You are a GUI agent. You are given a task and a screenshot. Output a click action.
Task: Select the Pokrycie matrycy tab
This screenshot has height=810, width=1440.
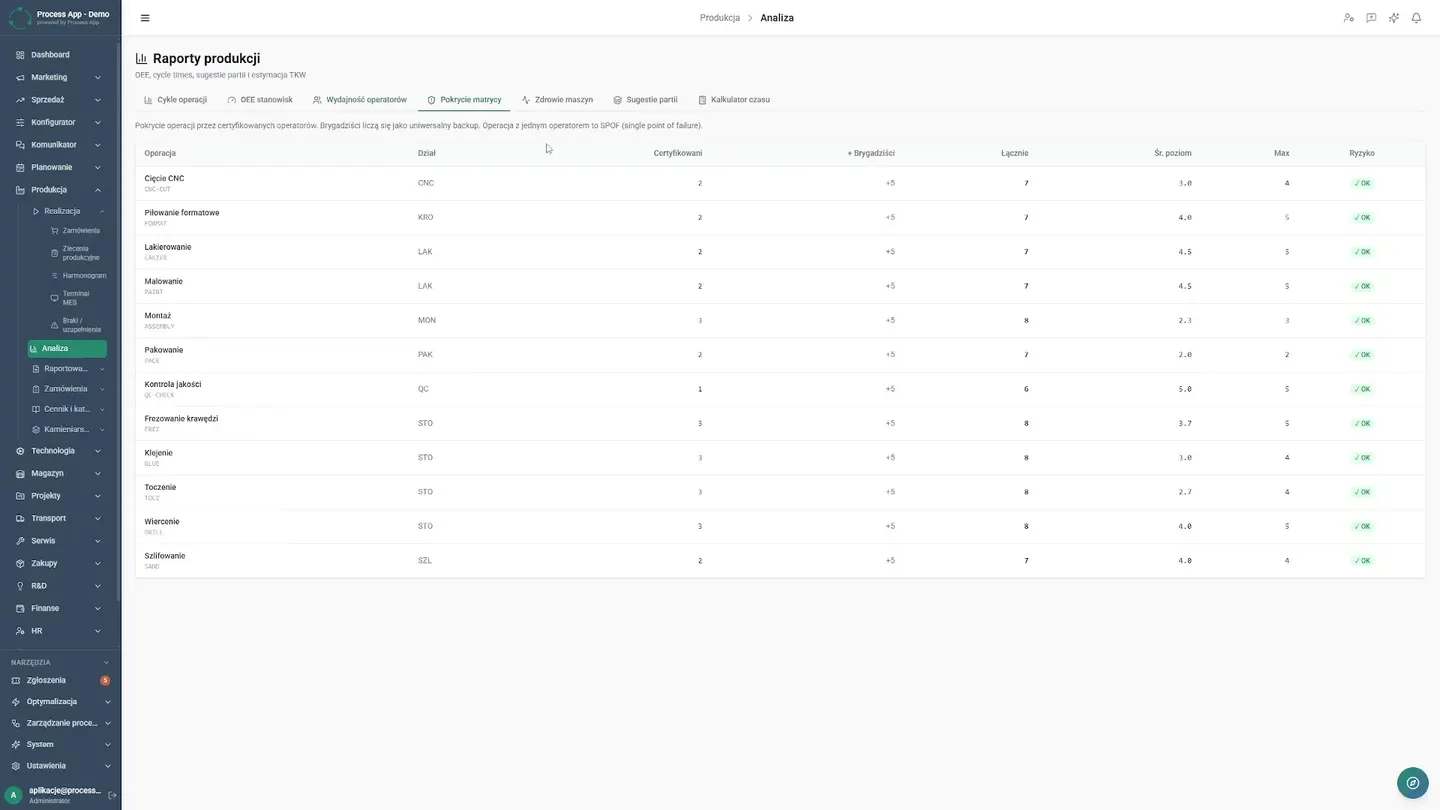(x=464, y=100)
